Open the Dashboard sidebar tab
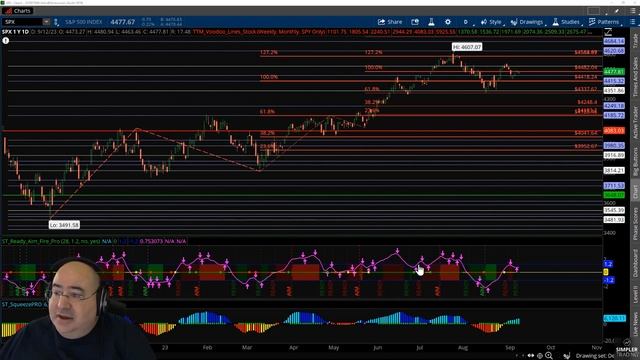The width and height of the screenshot is (640, 360). pos(635,263)
